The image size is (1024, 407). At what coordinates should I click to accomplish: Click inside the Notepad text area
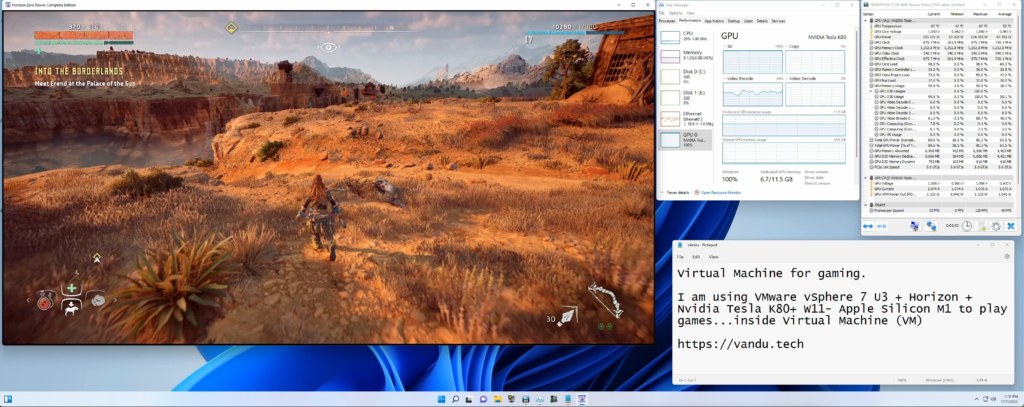(x=842, y=320)
